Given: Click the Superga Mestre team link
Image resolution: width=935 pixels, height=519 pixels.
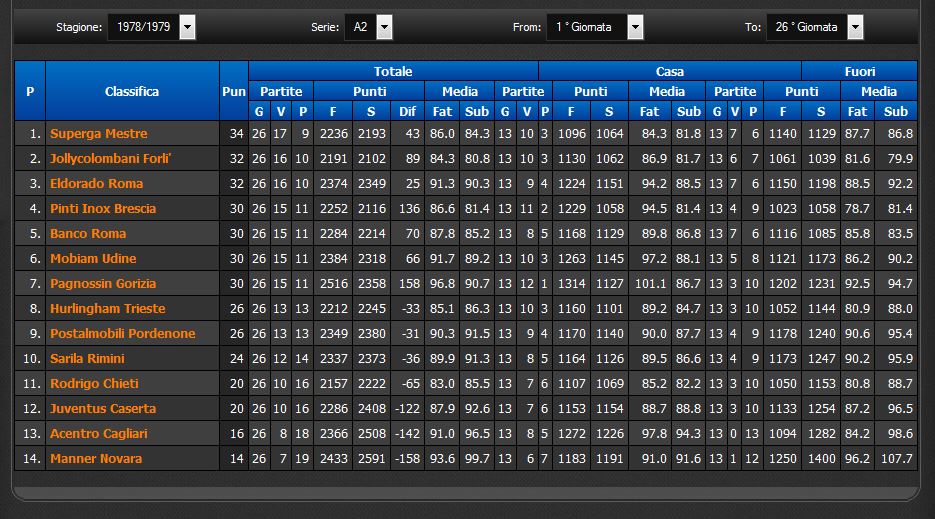Looking at the screenshot, I should click(98, 134).
